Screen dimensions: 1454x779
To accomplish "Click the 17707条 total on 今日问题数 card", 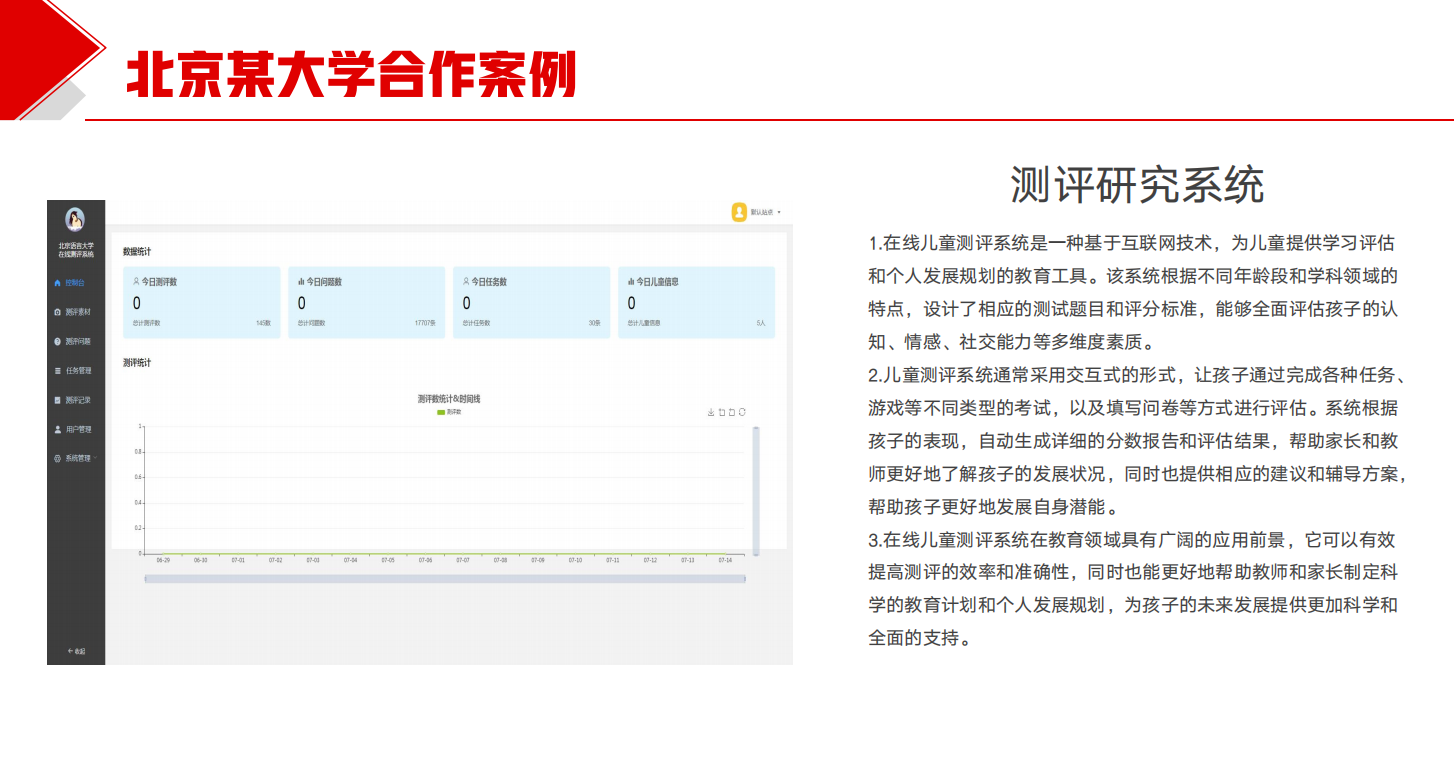I will coord(425,323).
